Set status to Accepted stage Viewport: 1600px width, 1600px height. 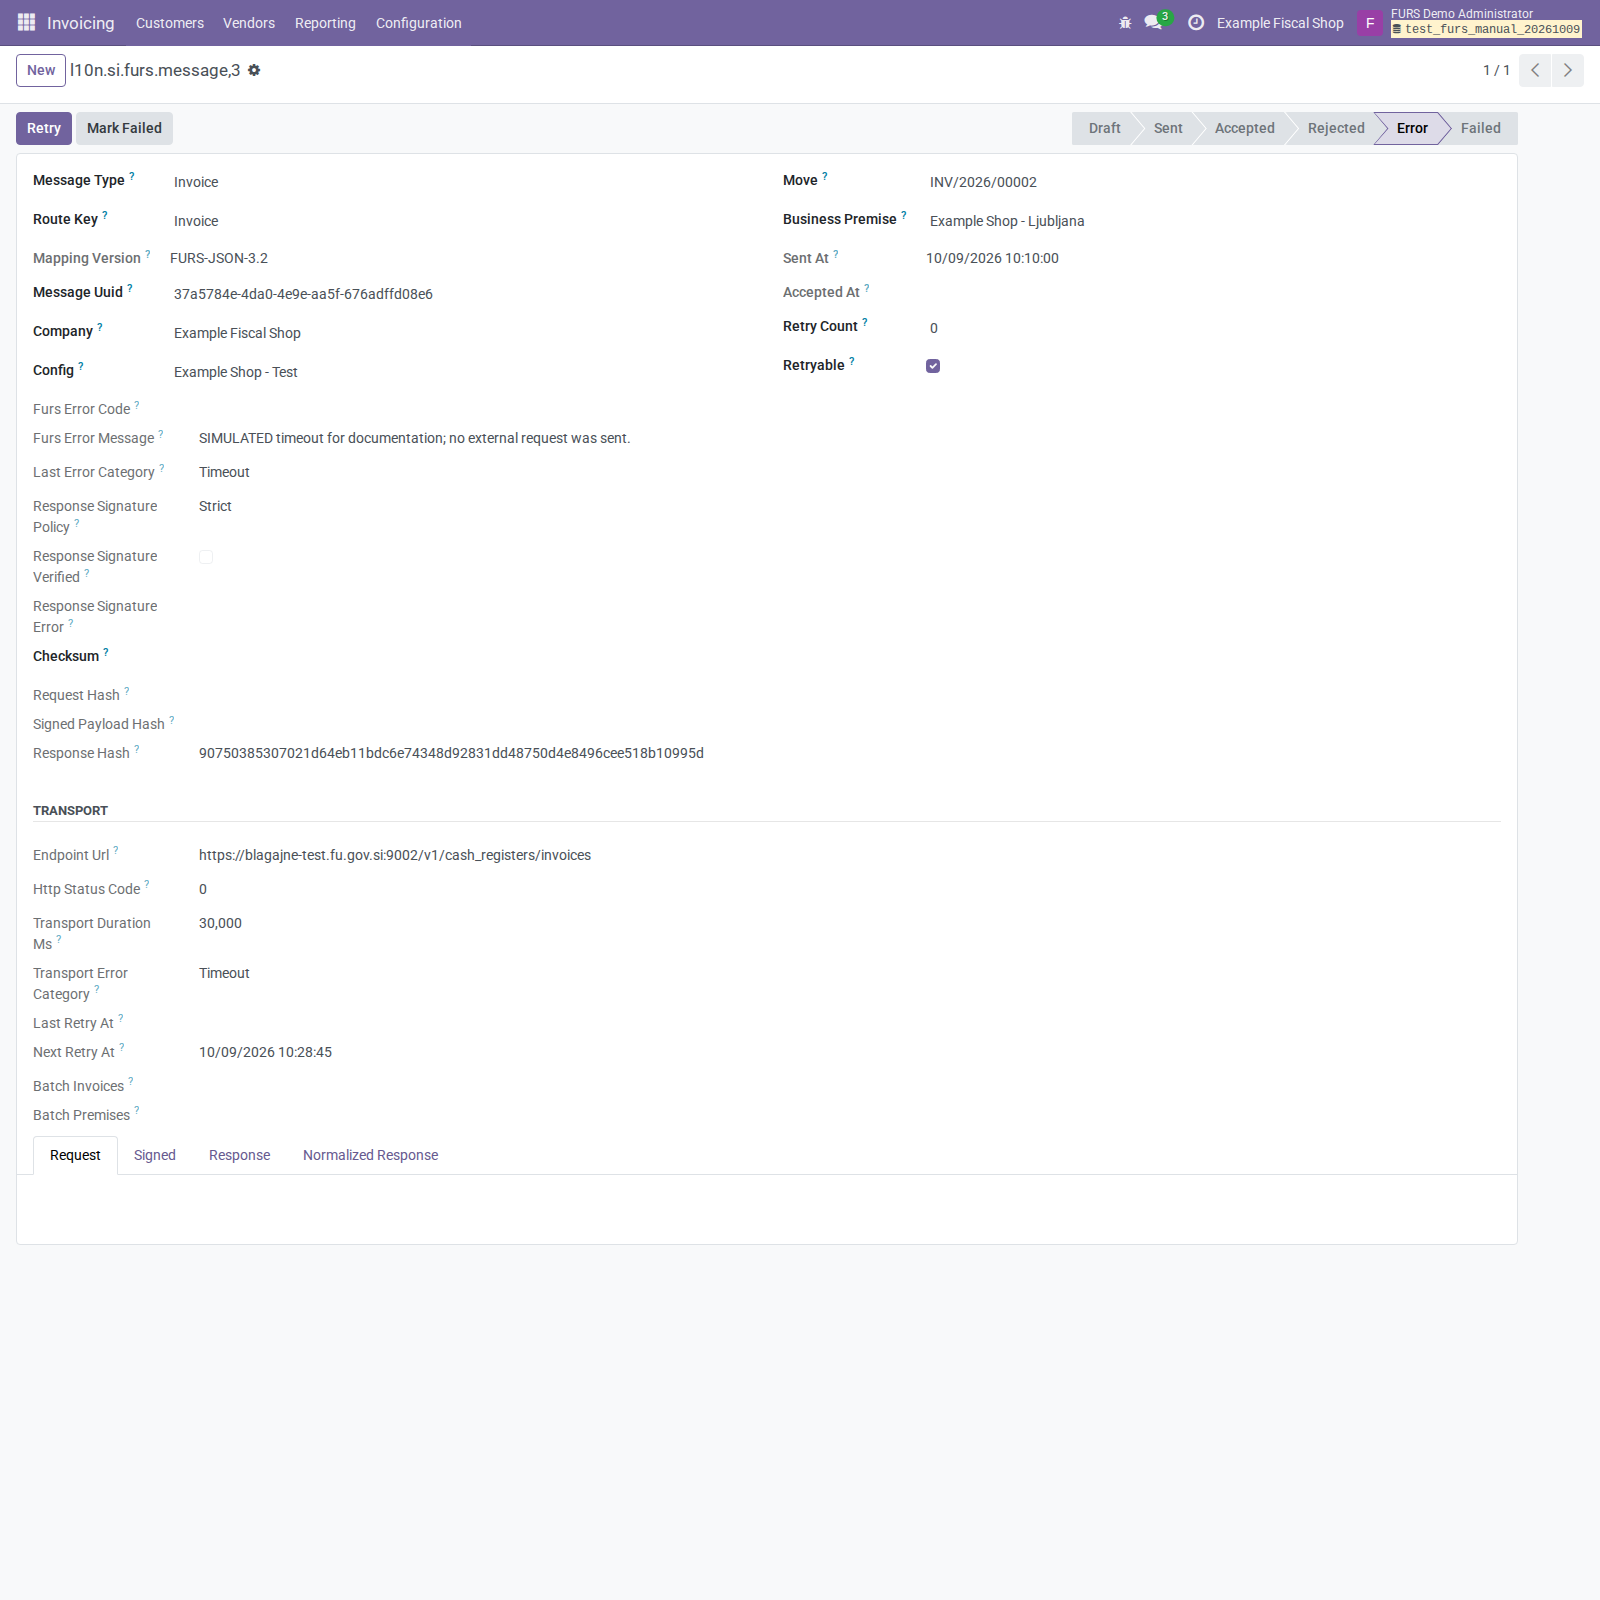pyautogui.click(x=1245, y=128)
